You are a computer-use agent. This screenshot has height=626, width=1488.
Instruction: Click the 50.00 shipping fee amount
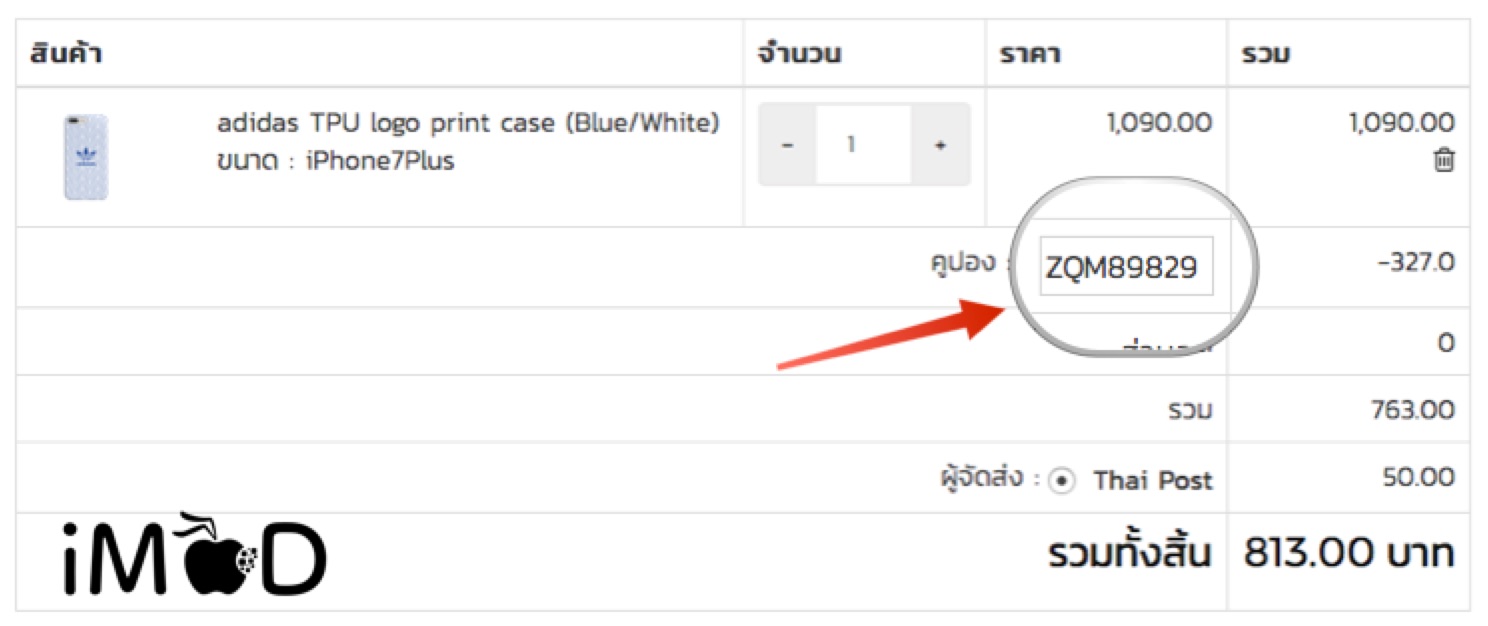click(1418, 477)
